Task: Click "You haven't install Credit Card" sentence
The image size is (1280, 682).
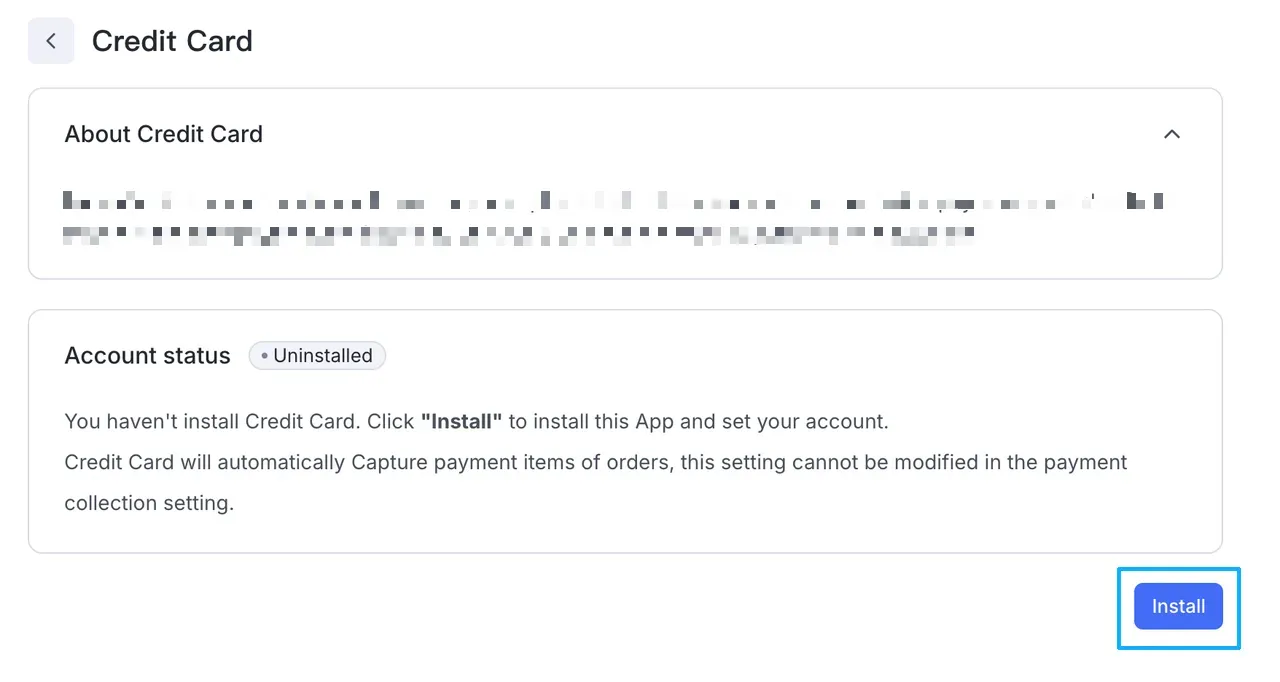Action: tap(210, 421)
